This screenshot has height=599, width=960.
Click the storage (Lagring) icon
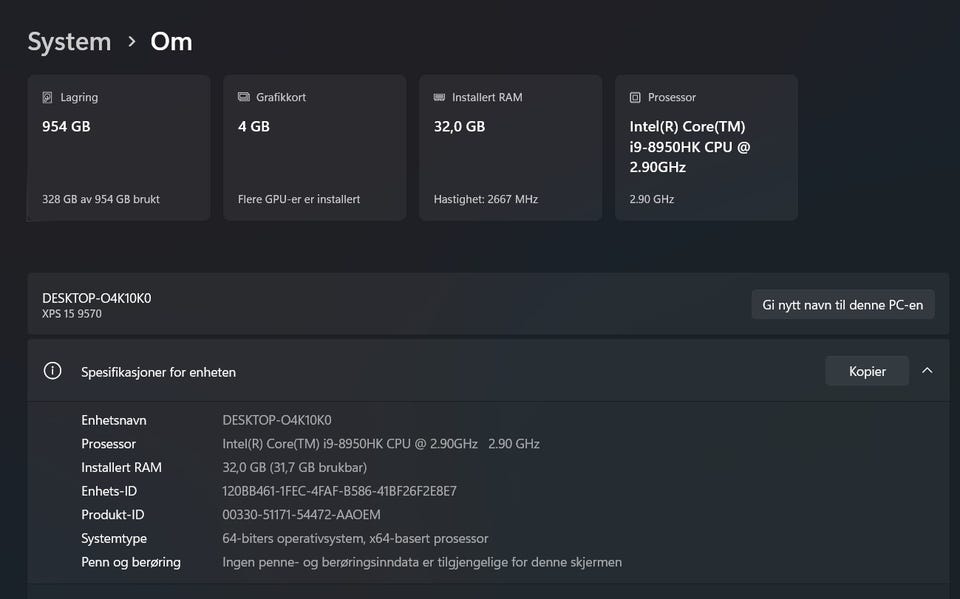(x=47, y=98)
